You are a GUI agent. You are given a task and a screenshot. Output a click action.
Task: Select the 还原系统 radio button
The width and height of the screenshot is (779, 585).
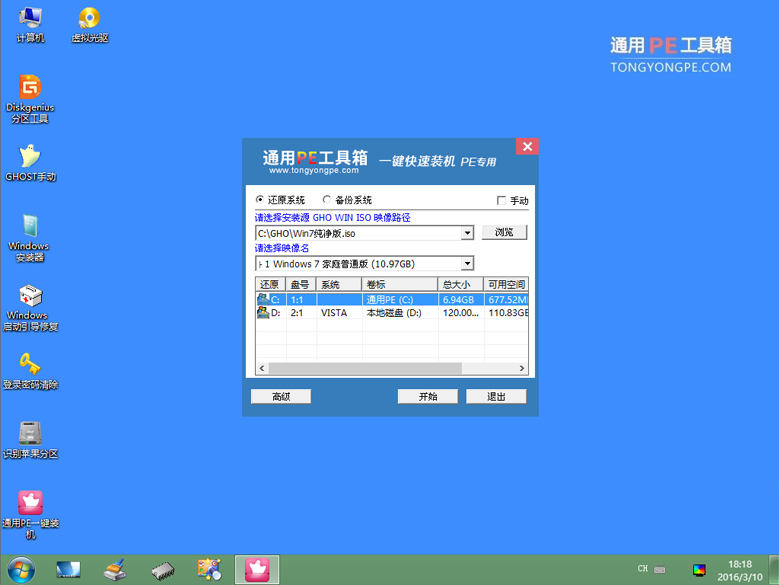261,200
